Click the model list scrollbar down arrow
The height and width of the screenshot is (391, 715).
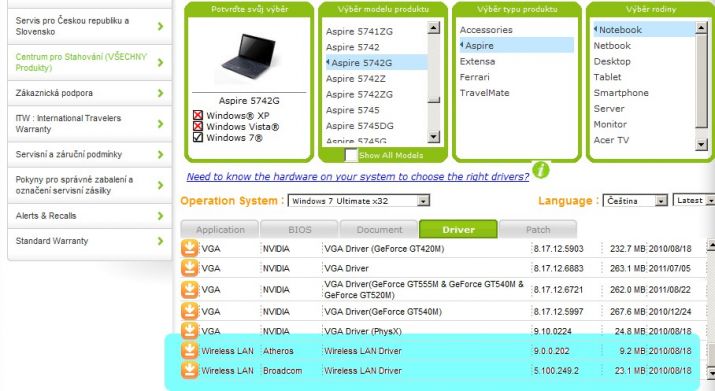(434, 136)
